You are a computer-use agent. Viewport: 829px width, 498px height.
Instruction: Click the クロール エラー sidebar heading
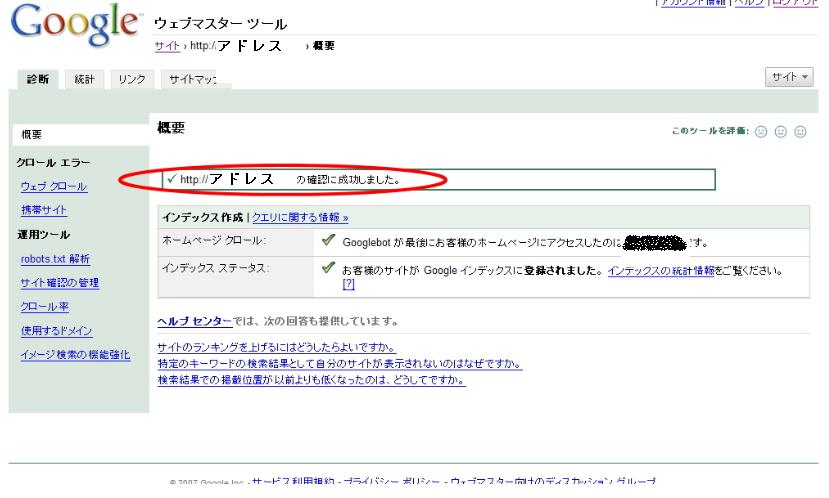pyautogui.click(x=53, y=163)
